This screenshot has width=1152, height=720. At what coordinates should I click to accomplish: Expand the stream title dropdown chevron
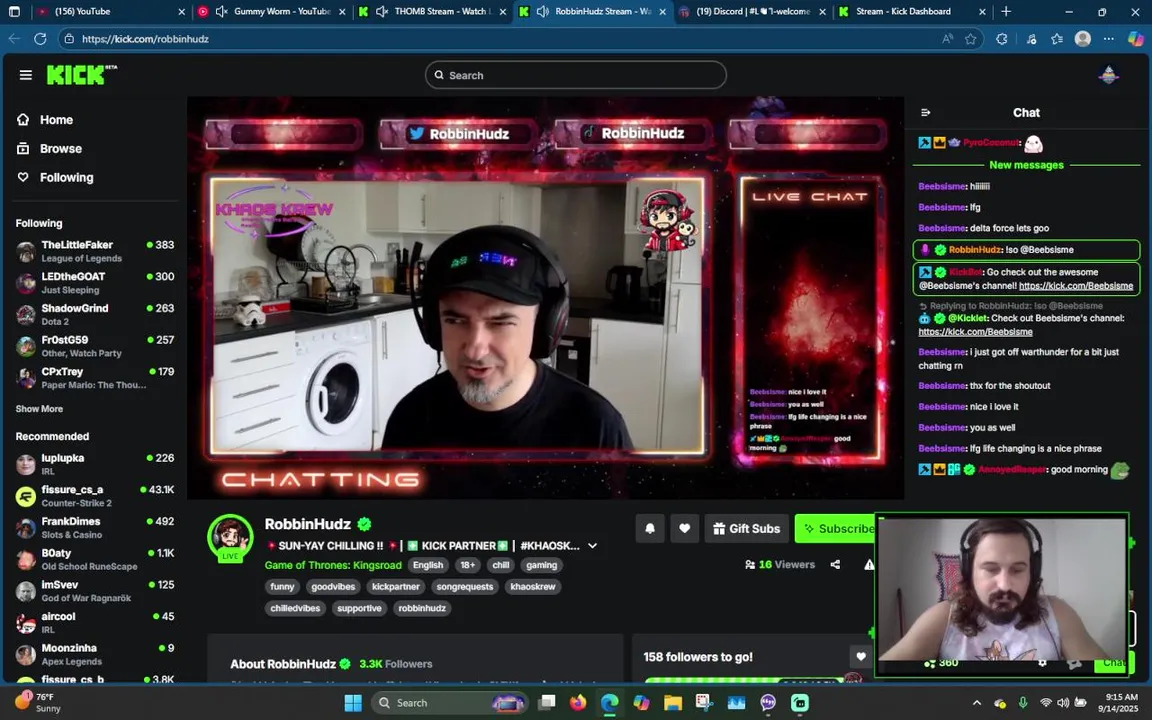pyautogui.click(x=592, y=546)
